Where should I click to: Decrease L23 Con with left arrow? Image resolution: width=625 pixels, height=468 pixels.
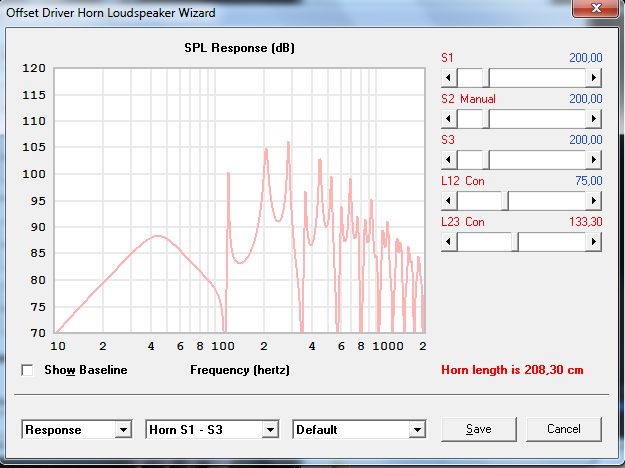point(449,242)
